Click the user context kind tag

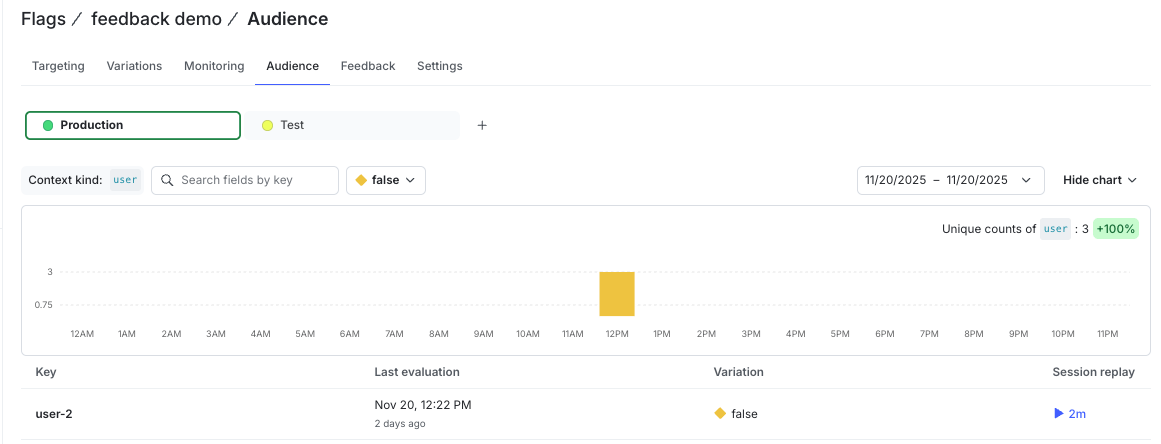pyautogui.click(x=125, y=180)
